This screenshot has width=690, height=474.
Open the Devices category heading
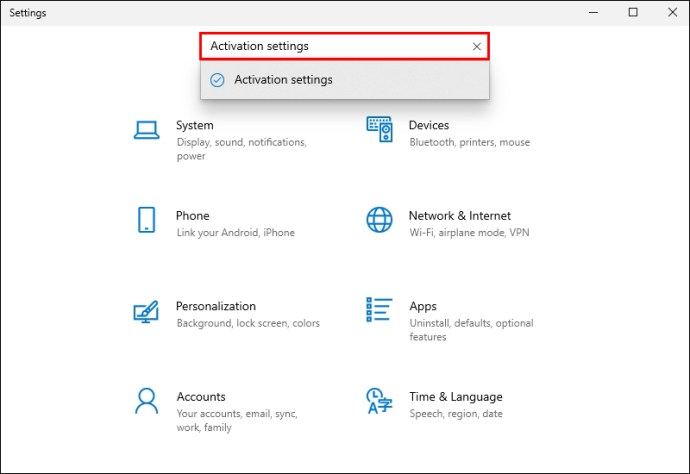coord(429,125)
